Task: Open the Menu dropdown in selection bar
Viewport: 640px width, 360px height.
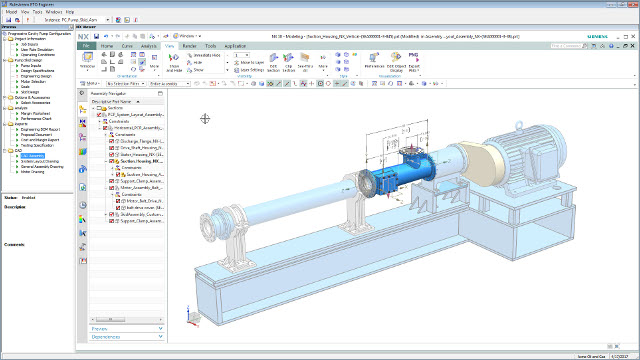Action: [90, 84]
